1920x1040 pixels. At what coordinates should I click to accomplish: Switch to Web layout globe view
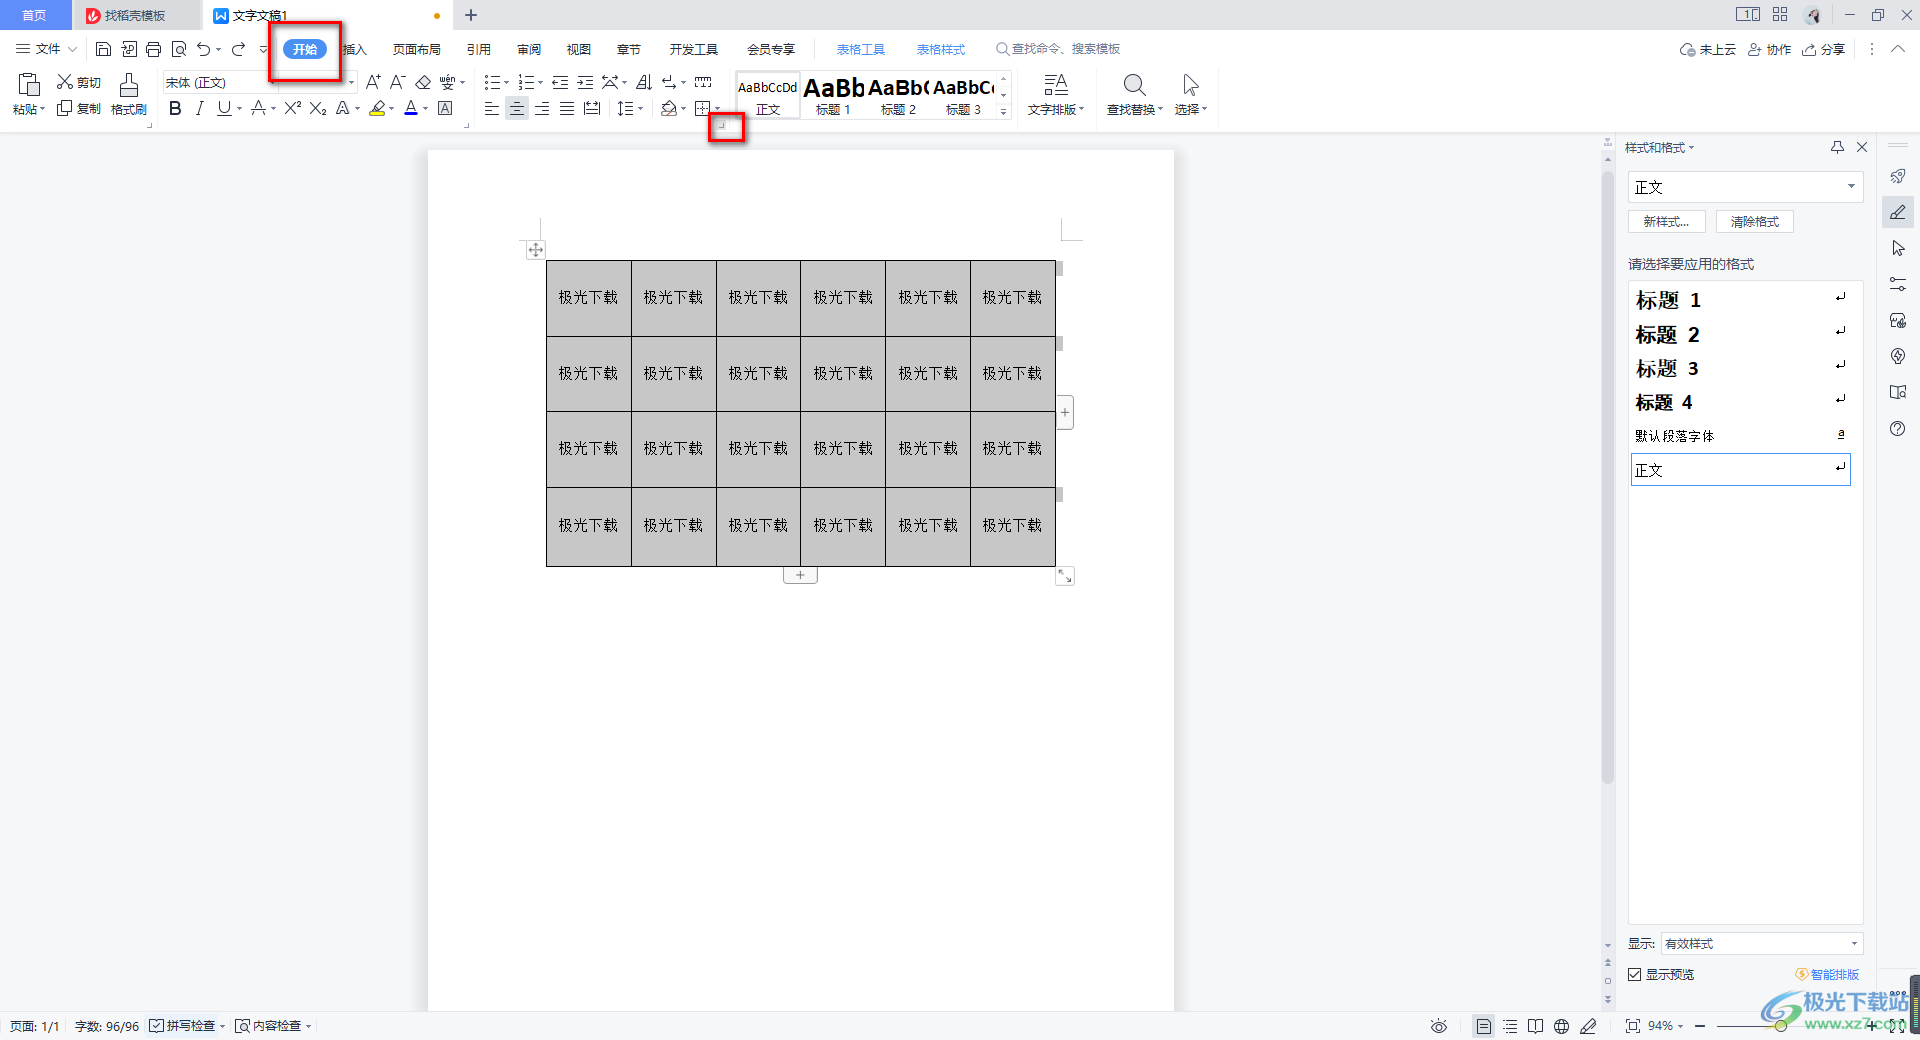coord(1561,1026)
